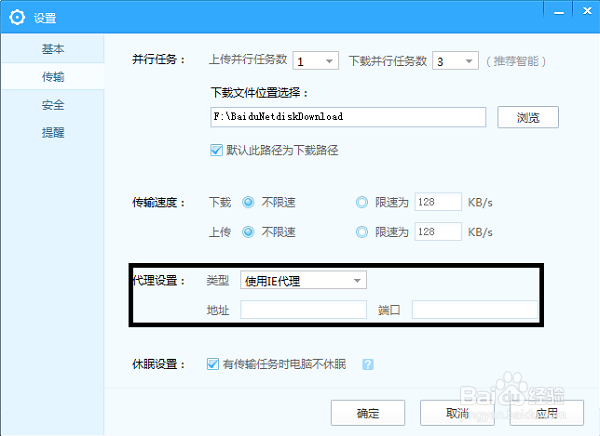The width and height of the screenshot is (600, 436).
Task: Click the （推荐智能） text
Action: pyautogui.click(x=516, y=61)
